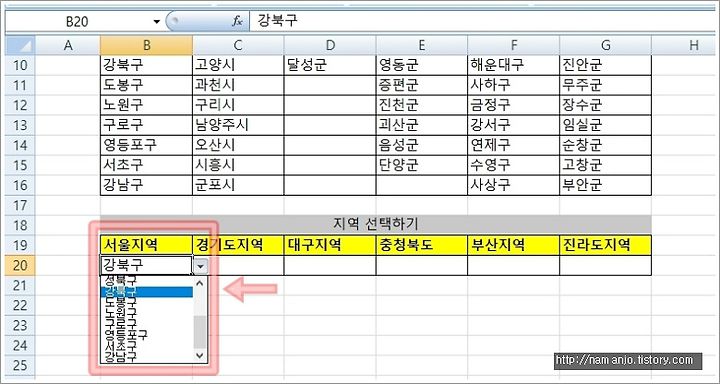Screen dimensions: 720x384
Task: Select cell 증평군
Action: [x=422, y=85]
